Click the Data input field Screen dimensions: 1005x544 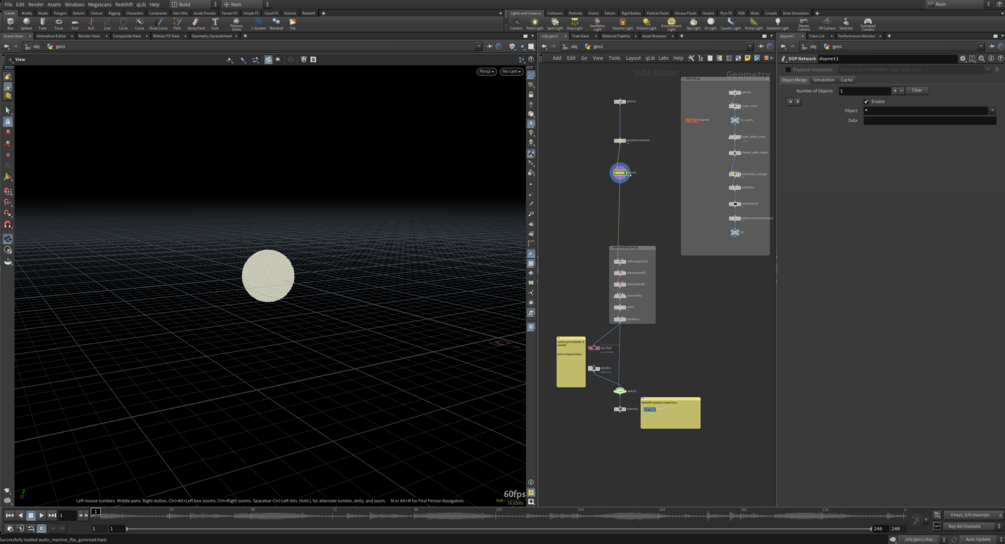(x=929, y=120)
